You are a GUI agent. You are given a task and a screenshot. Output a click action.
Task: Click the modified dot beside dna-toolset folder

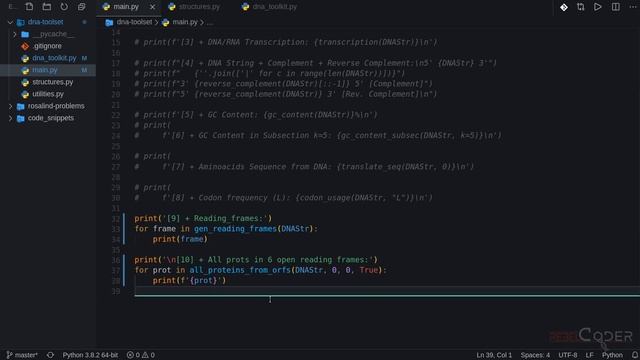(x=84, y=22)
